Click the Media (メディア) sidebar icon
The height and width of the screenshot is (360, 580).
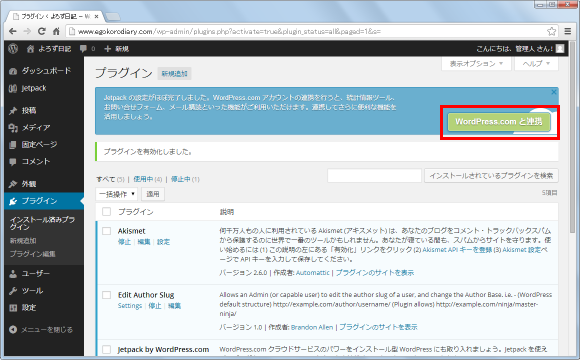coord(13,128)
